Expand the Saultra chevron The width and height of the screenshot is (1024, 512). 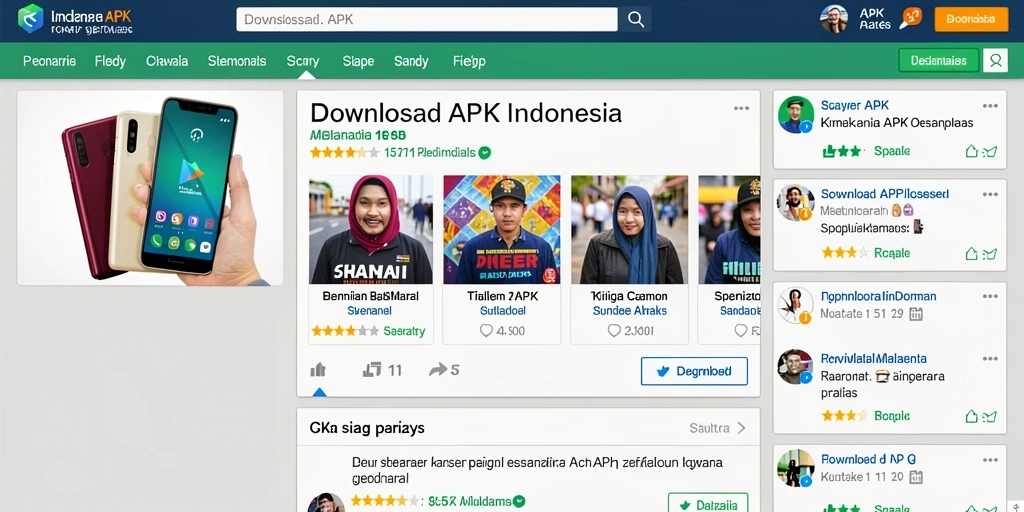click(741, 428)
